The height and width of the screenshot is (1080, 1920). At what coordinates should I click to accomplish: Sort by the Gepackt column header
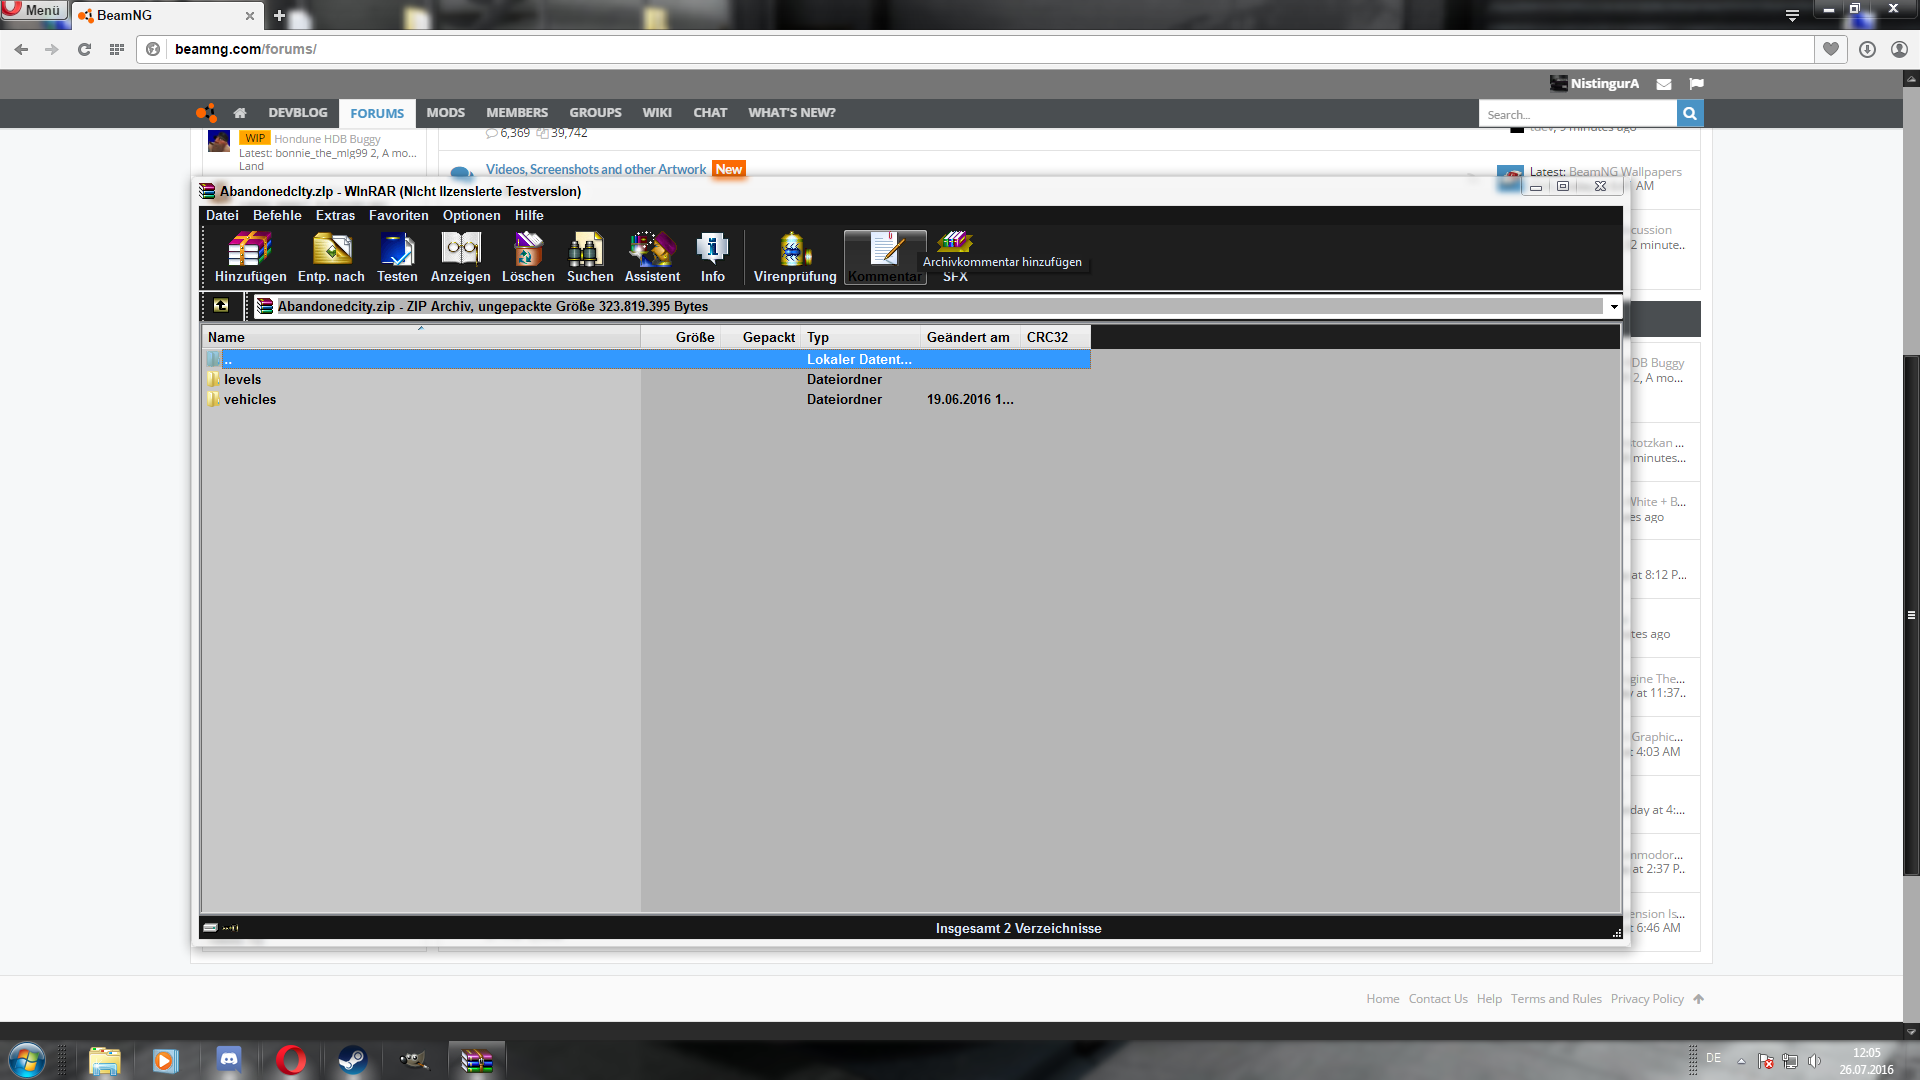click(760, 337)
